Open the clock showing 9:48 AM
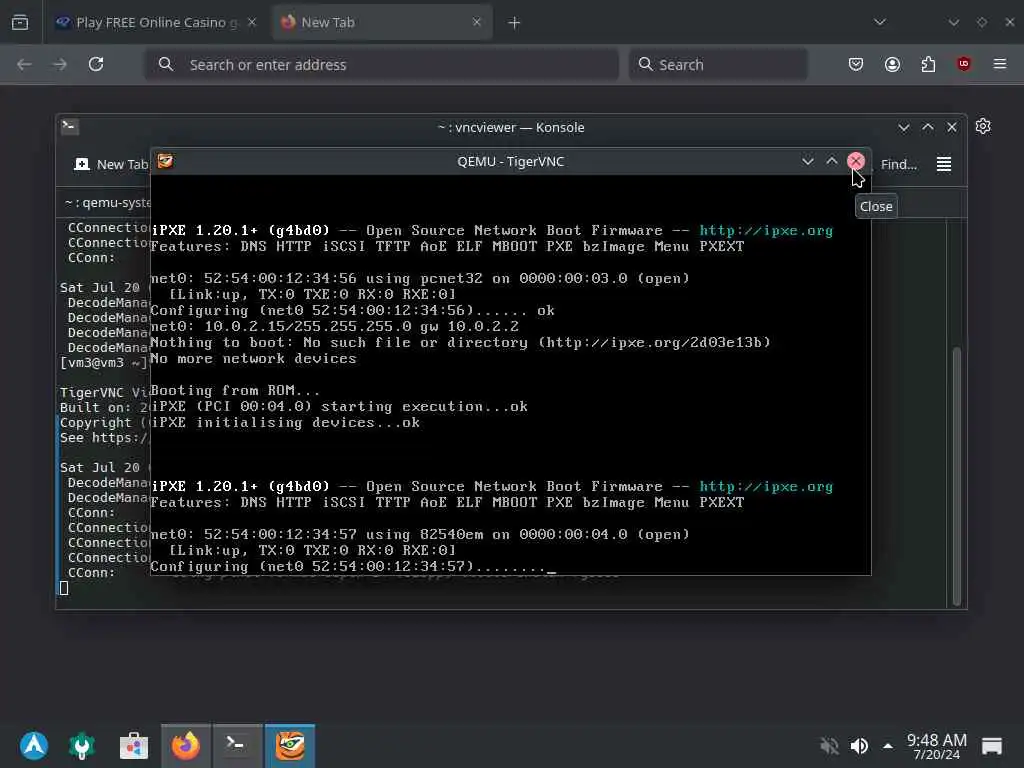The image size is (1024, 768). pos(936,746)
